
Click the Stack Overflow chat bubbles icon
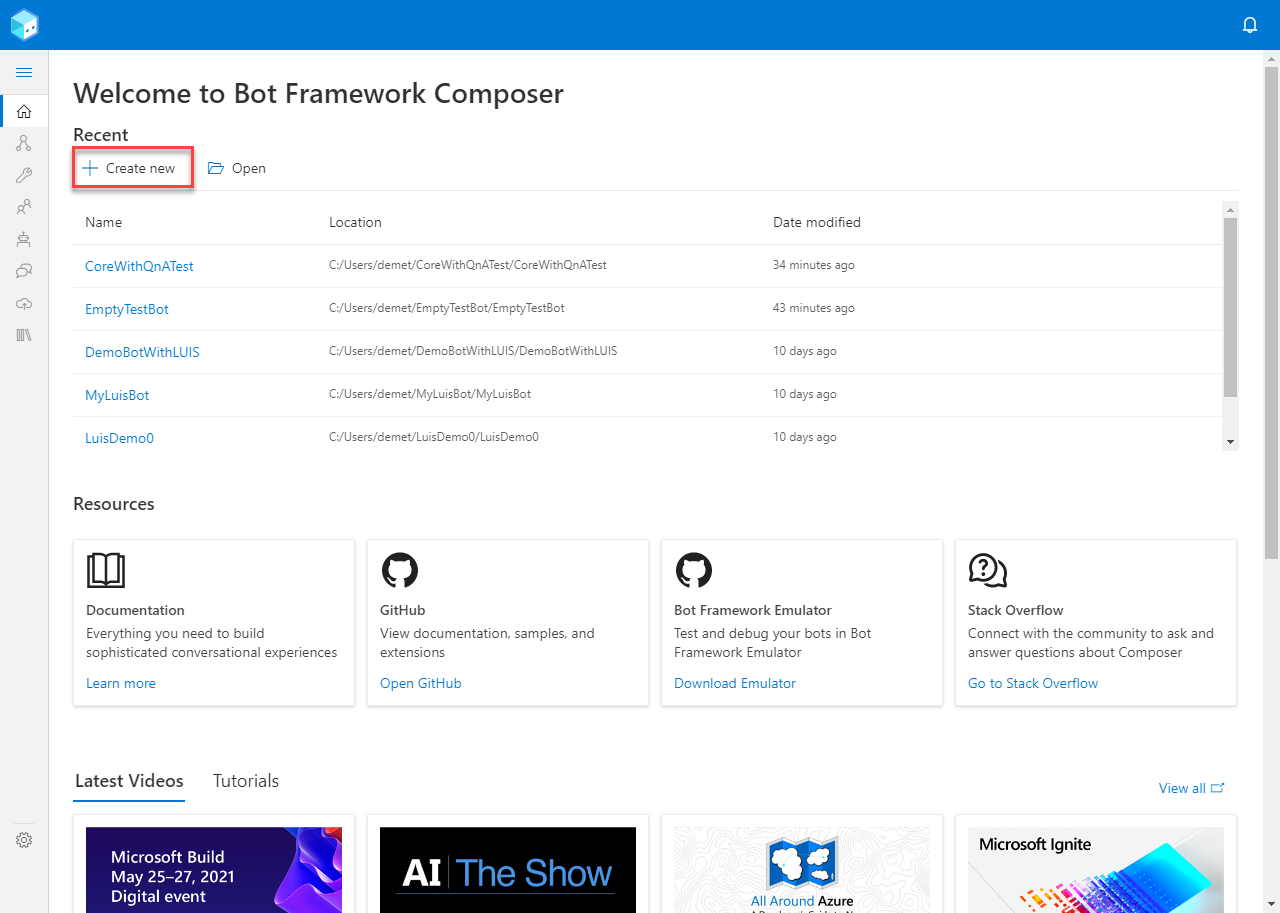pyautogui.click(x=988, y=570)
